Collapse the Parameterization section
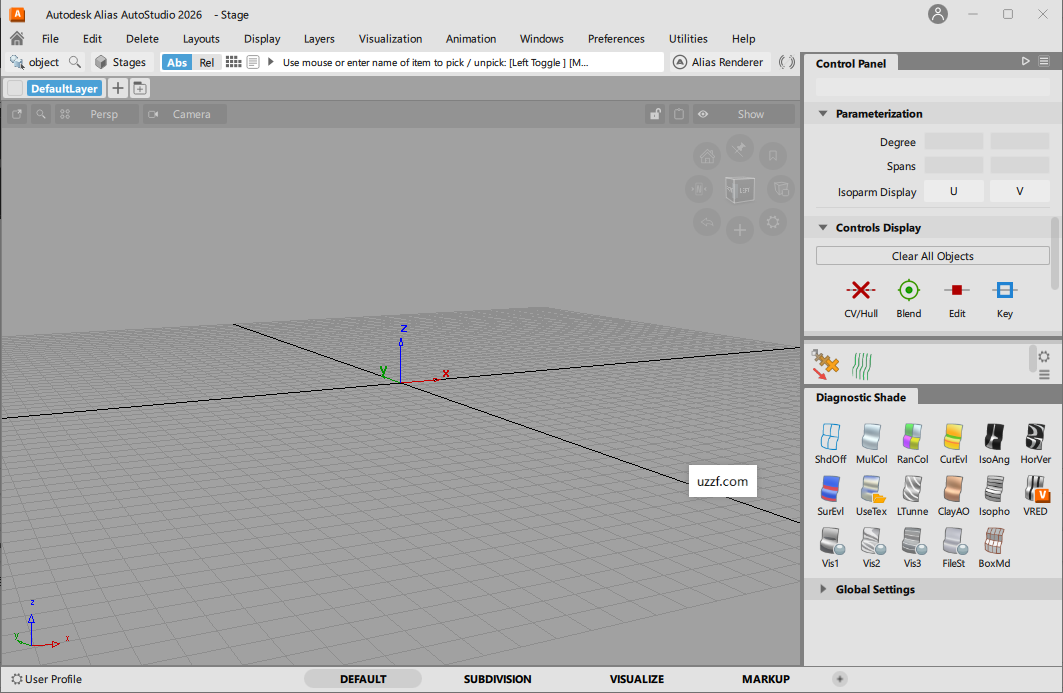 pyautogui.click(x=822, y=114)
